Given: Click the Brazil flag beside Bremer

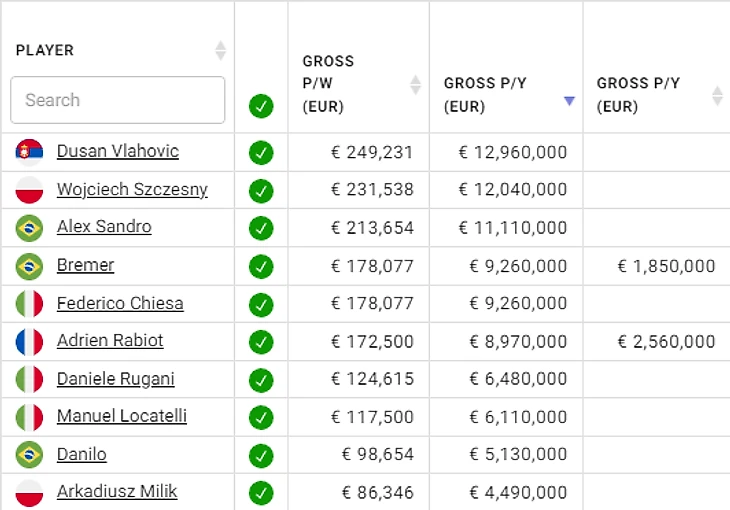Looking at the screenshot, I should tap(29, 266).
